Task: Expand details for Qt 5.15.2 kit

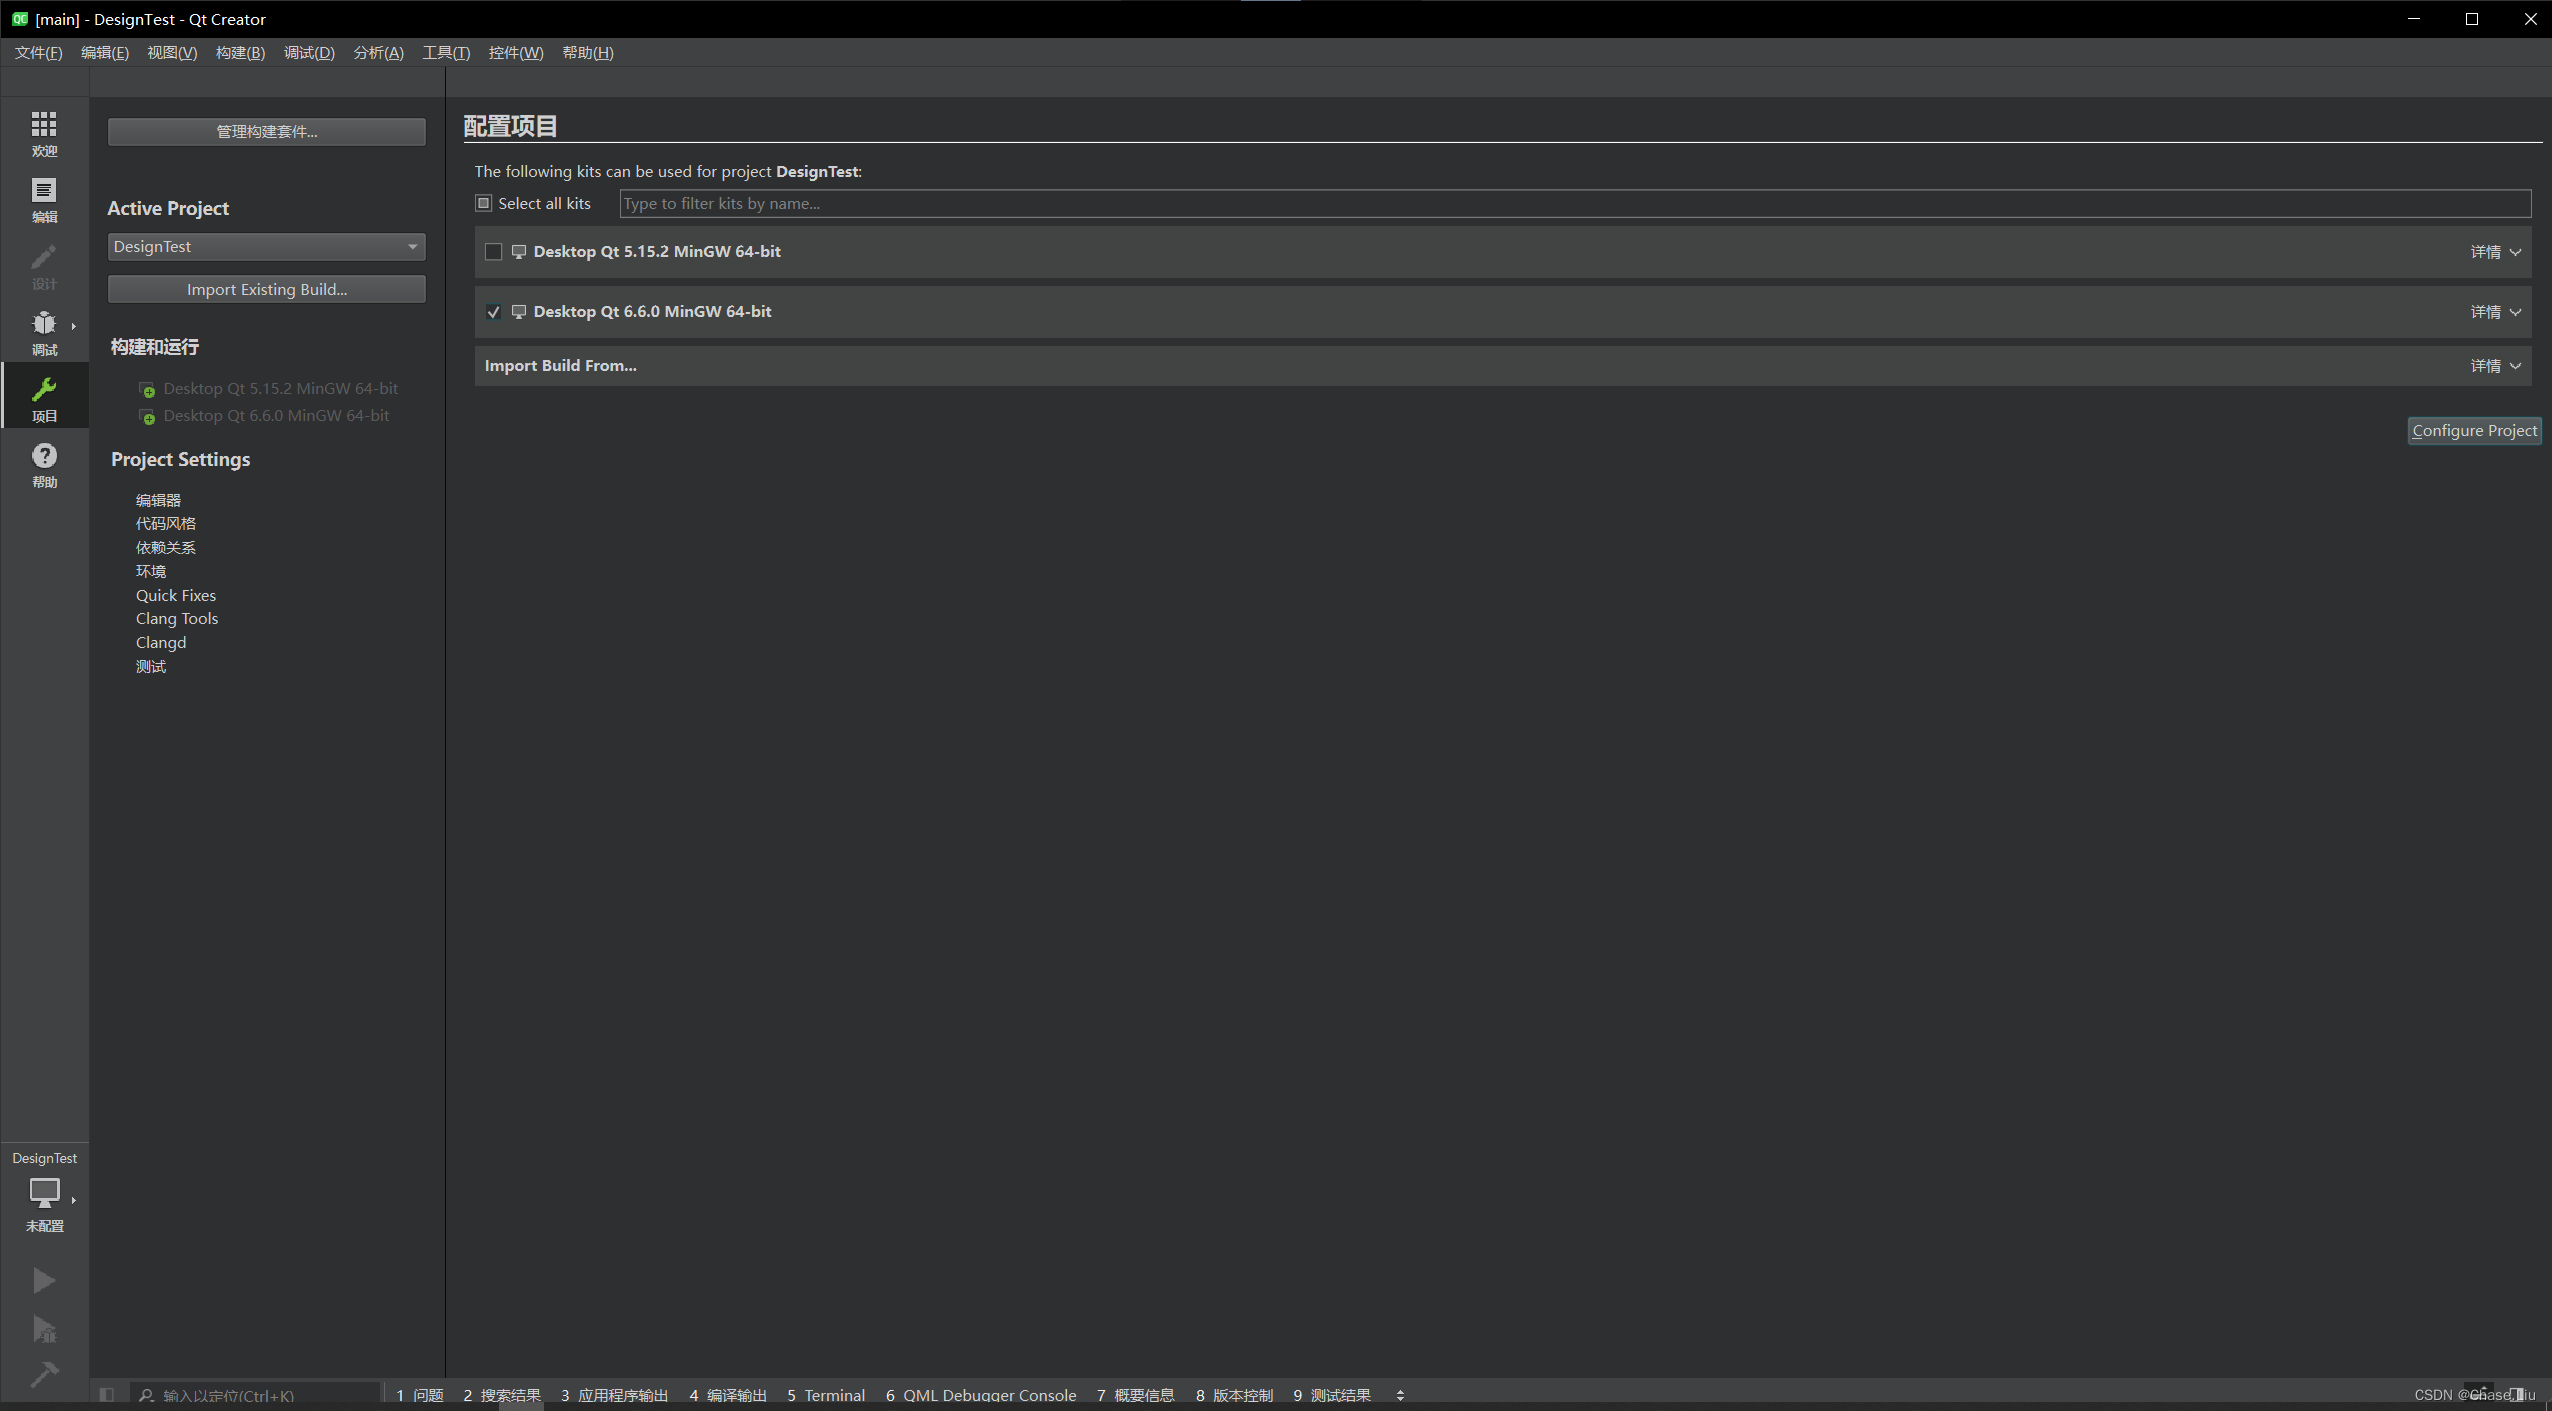Action: coord(2495,252)
